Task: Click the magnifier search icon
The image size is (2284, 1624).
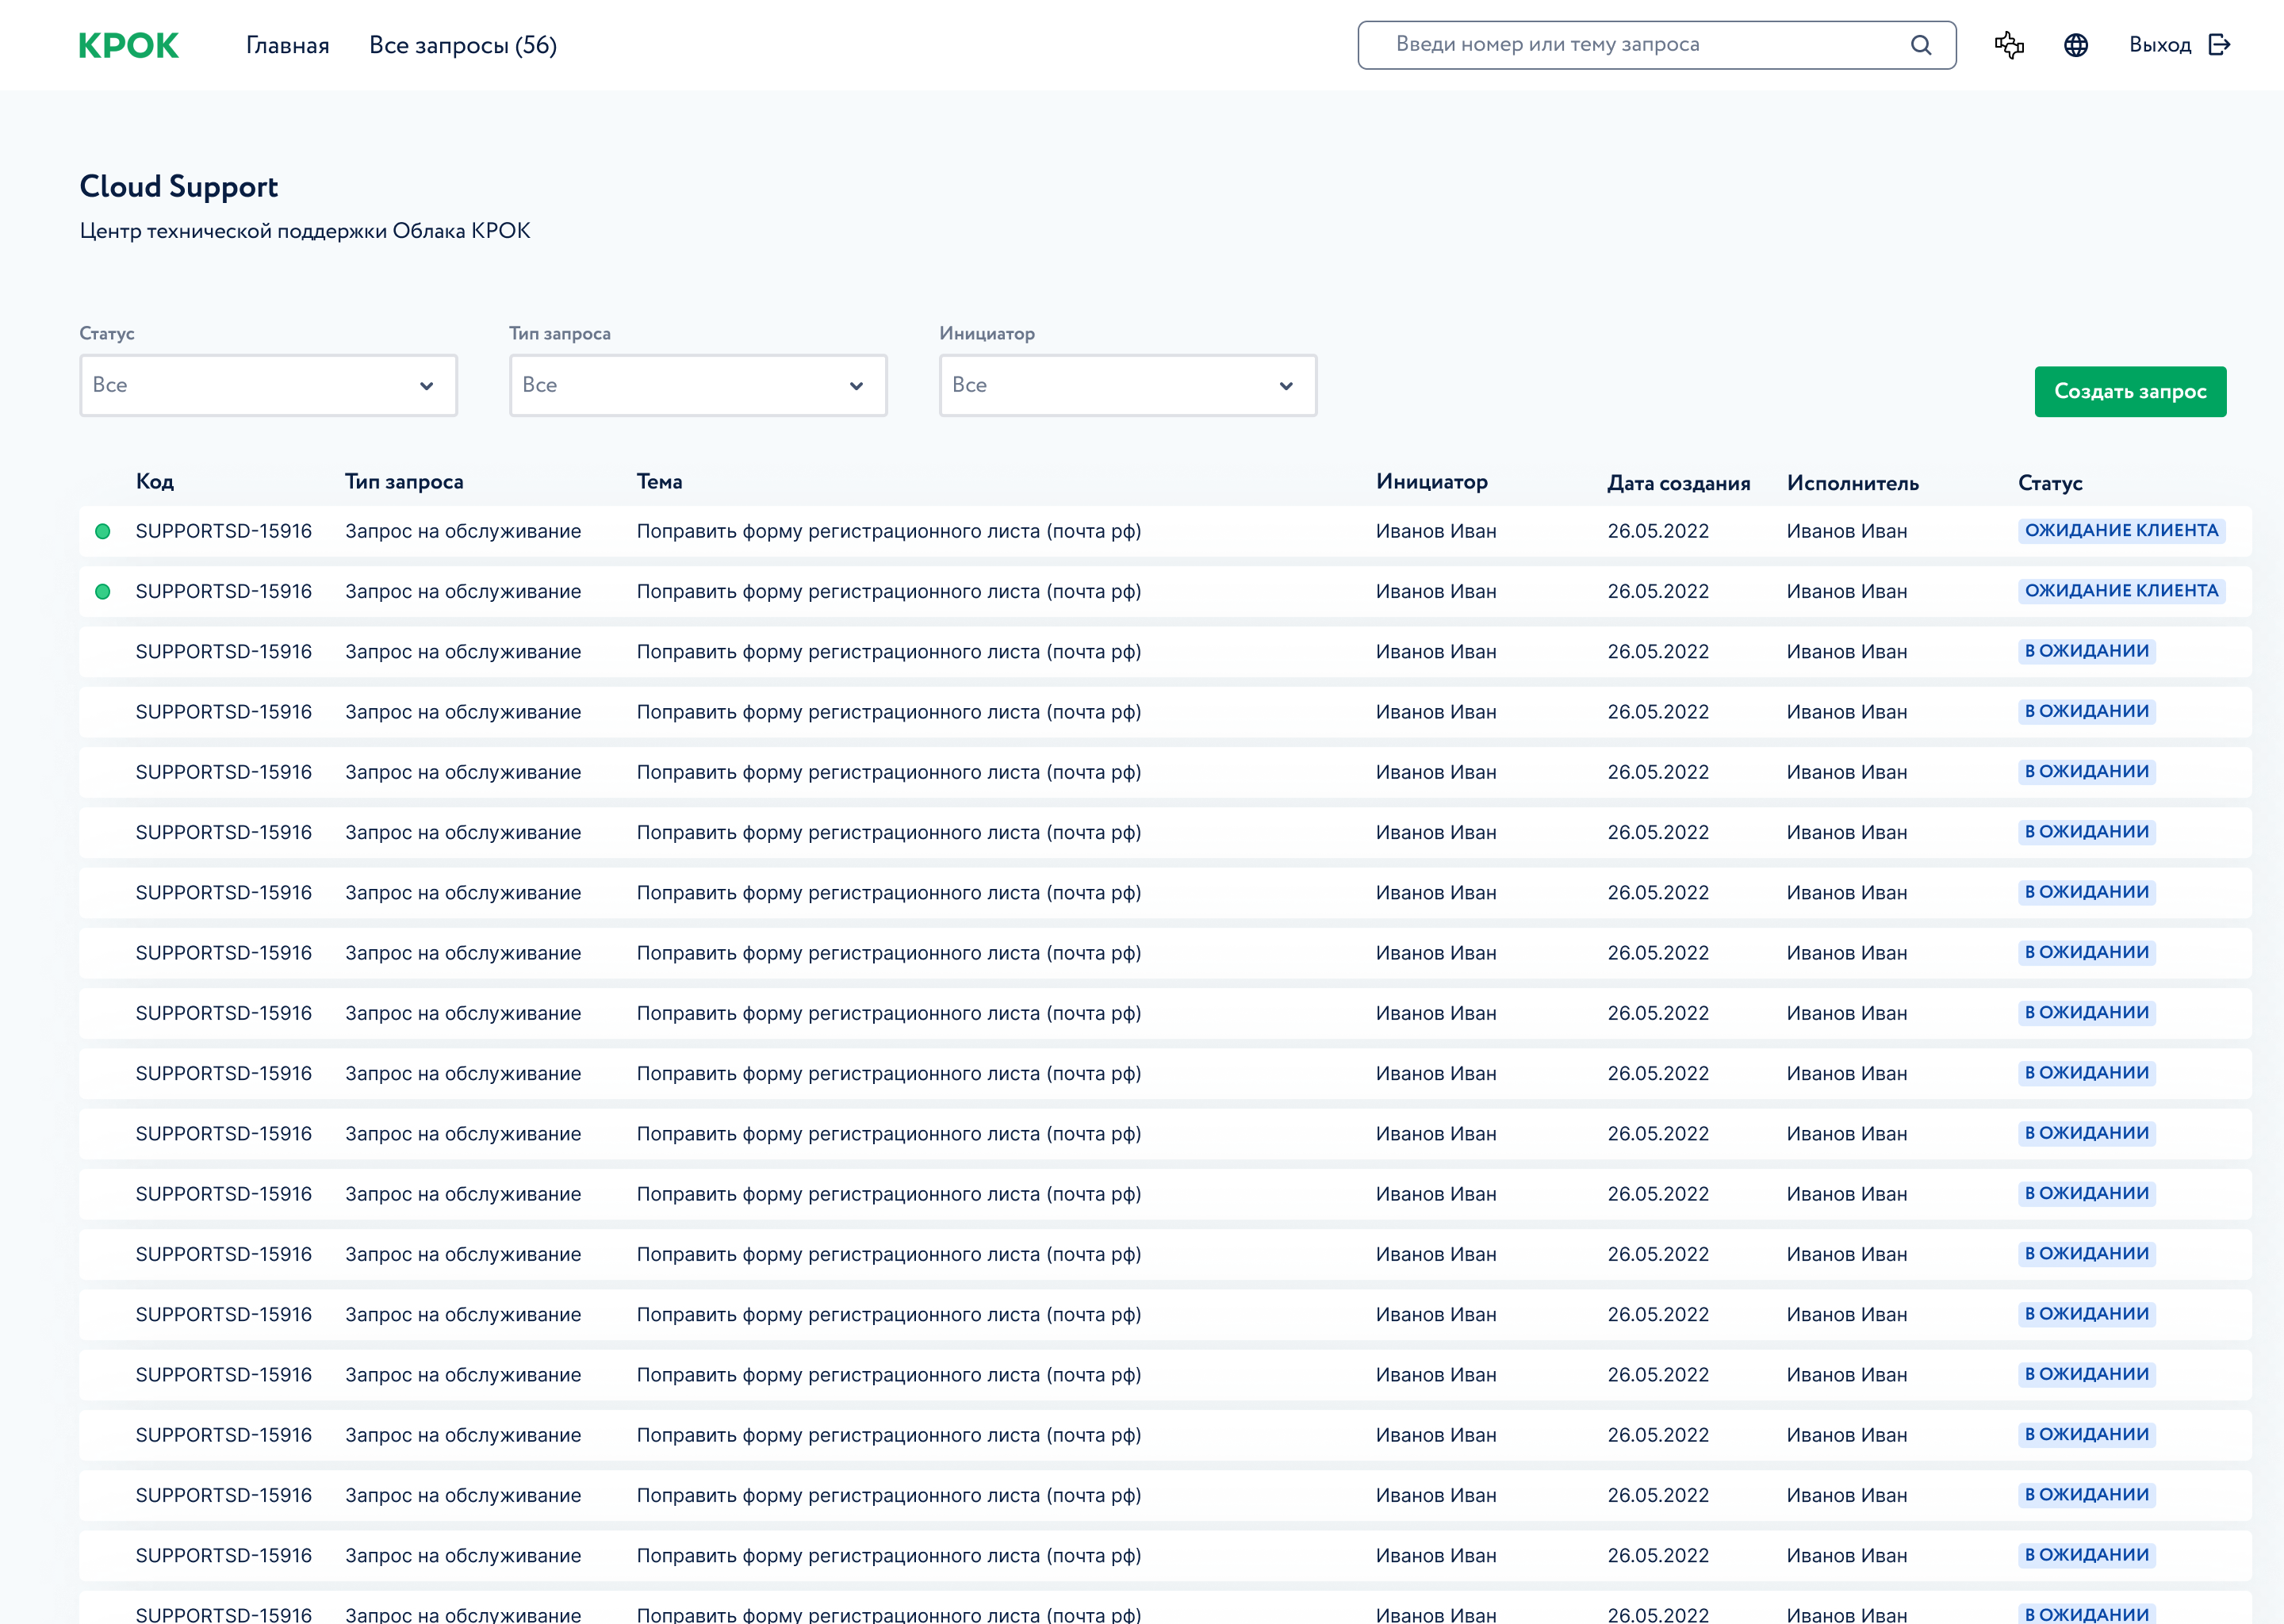Action: 1921,45
